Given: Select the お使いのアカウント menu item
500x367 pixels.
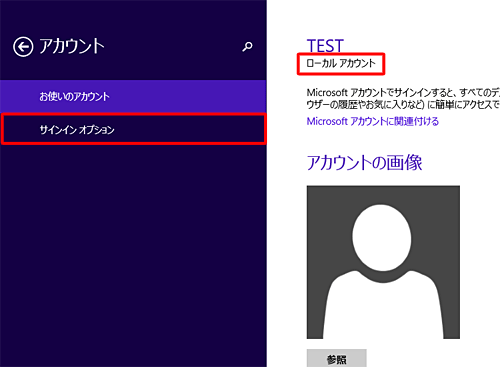Looking at the screenshot, I should [x=133, y=96].
